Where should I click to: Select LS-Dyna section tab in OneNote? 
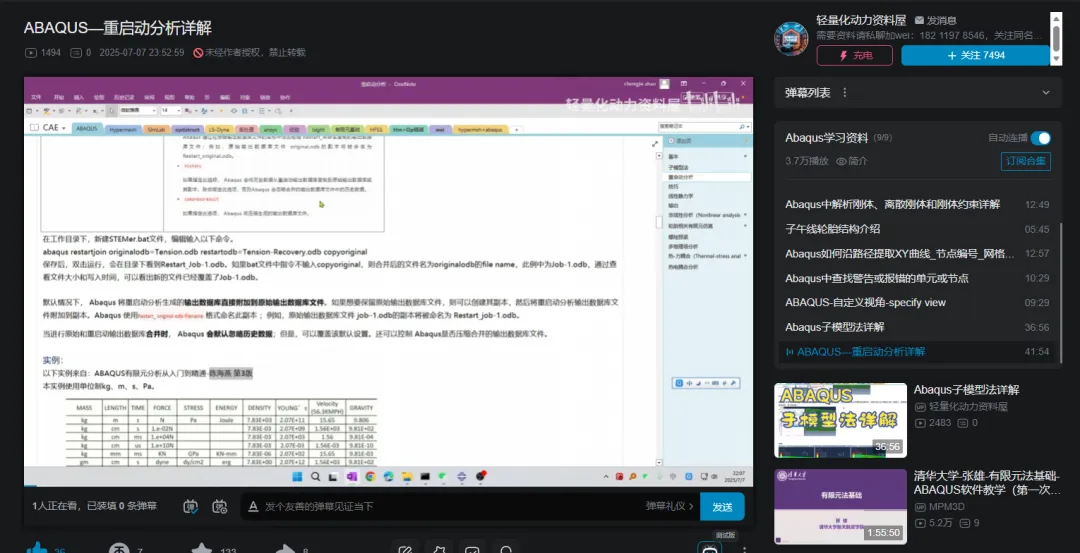click(x=220, y=129)
